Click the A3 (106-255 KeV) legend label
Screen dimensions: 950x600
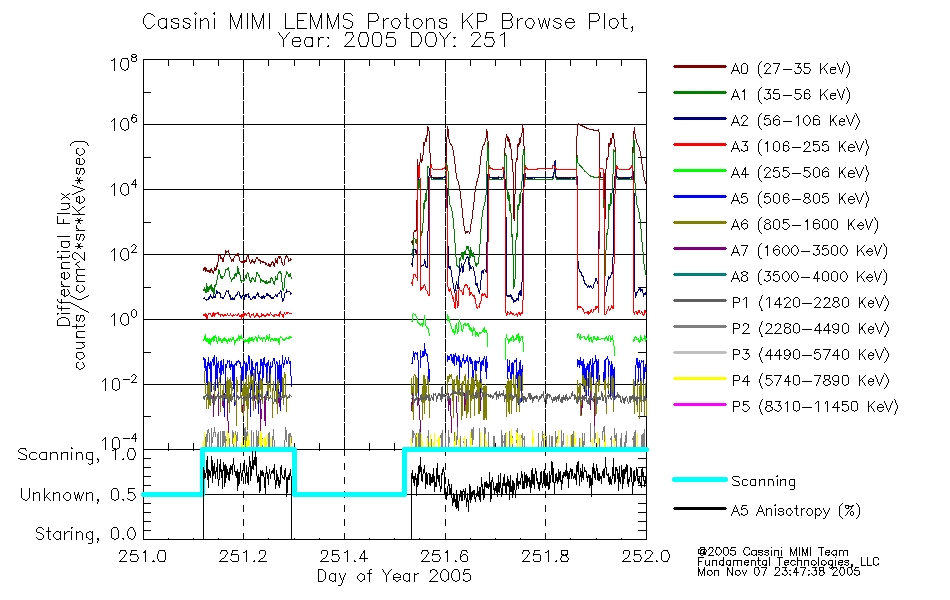click(800, 147)
